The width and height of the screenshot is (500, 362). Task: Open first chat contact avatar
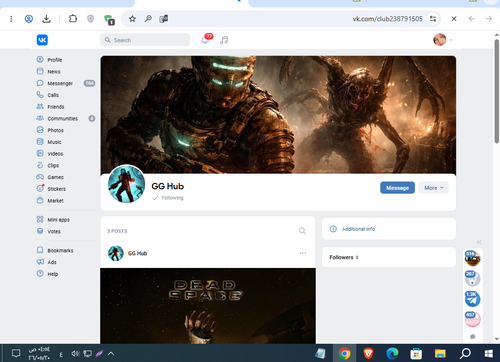point(472,258)
